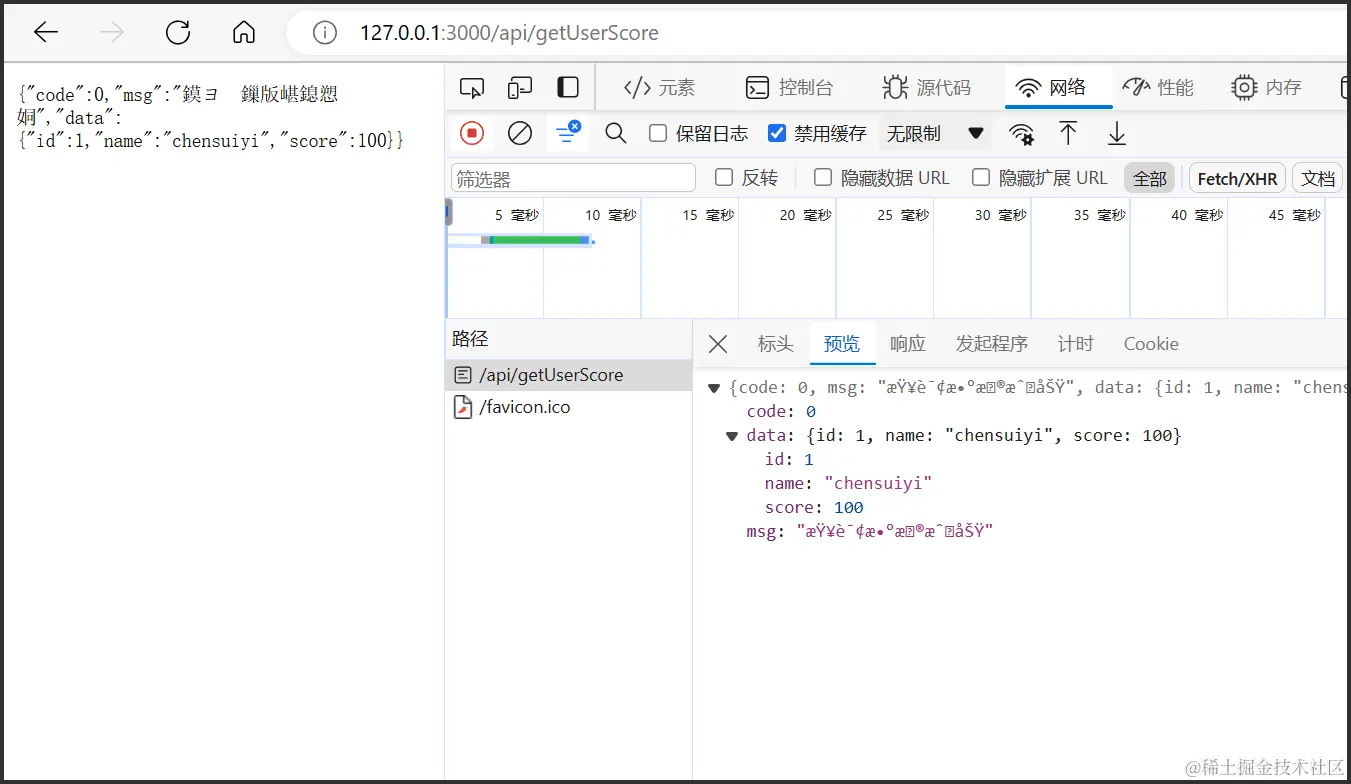
Task: Open the 无限制 throttling dropdown
Action: click(x=935, y=133)
